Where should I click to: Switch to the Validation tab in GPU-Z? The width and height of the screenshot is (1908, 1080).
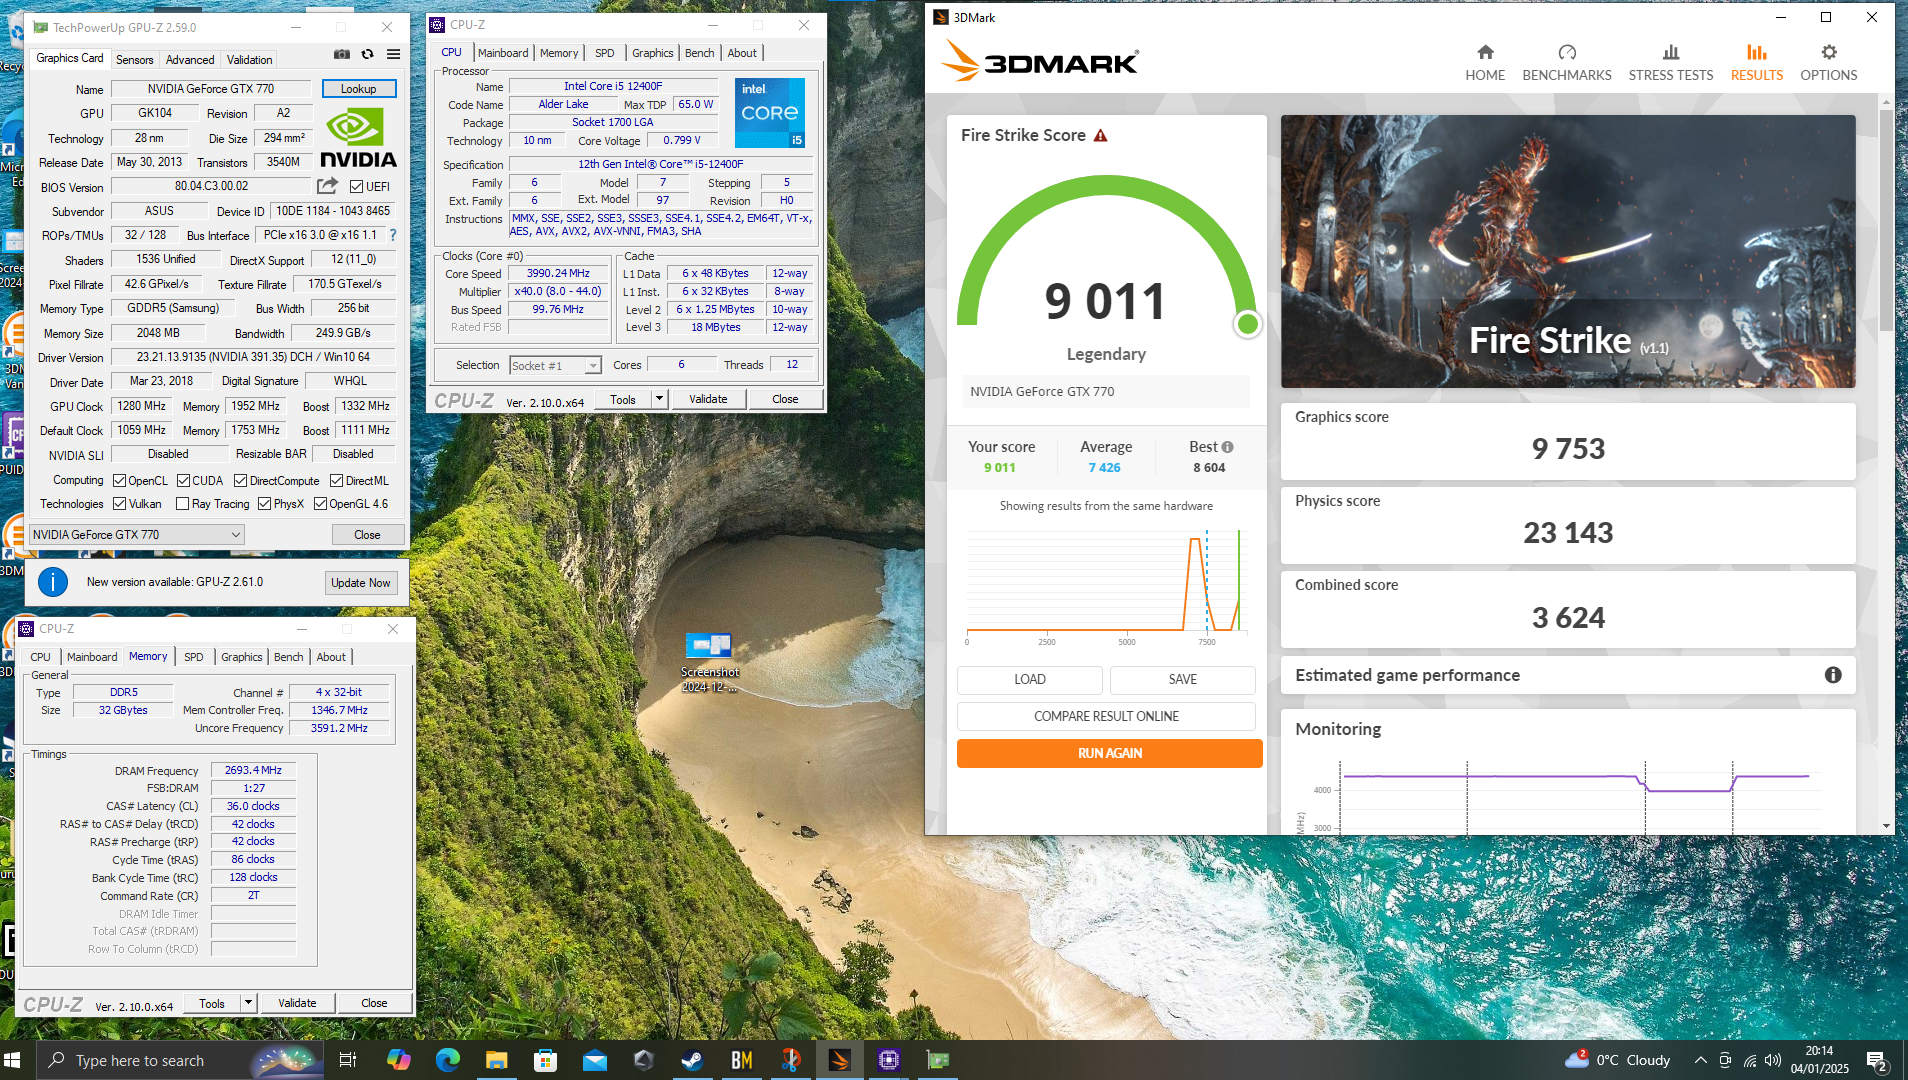249,60
